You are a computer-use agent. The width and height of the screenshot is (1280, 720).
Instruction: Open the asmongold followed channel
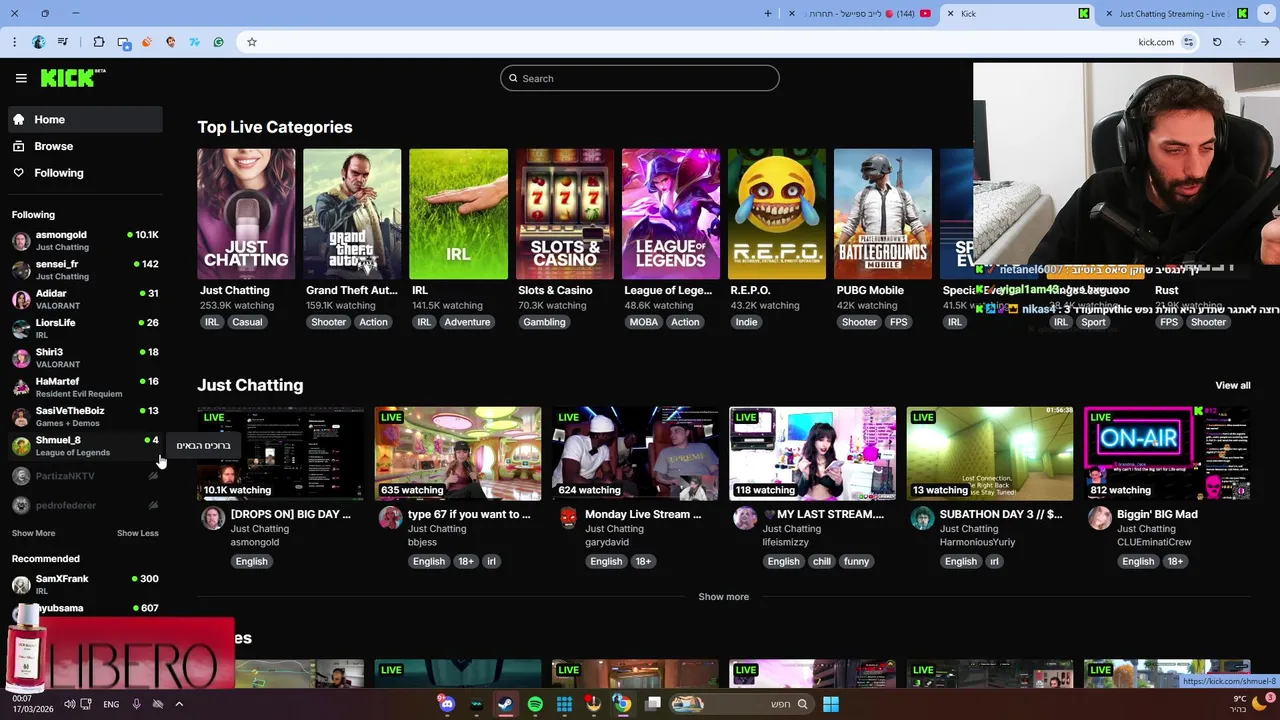click(85, 240)
